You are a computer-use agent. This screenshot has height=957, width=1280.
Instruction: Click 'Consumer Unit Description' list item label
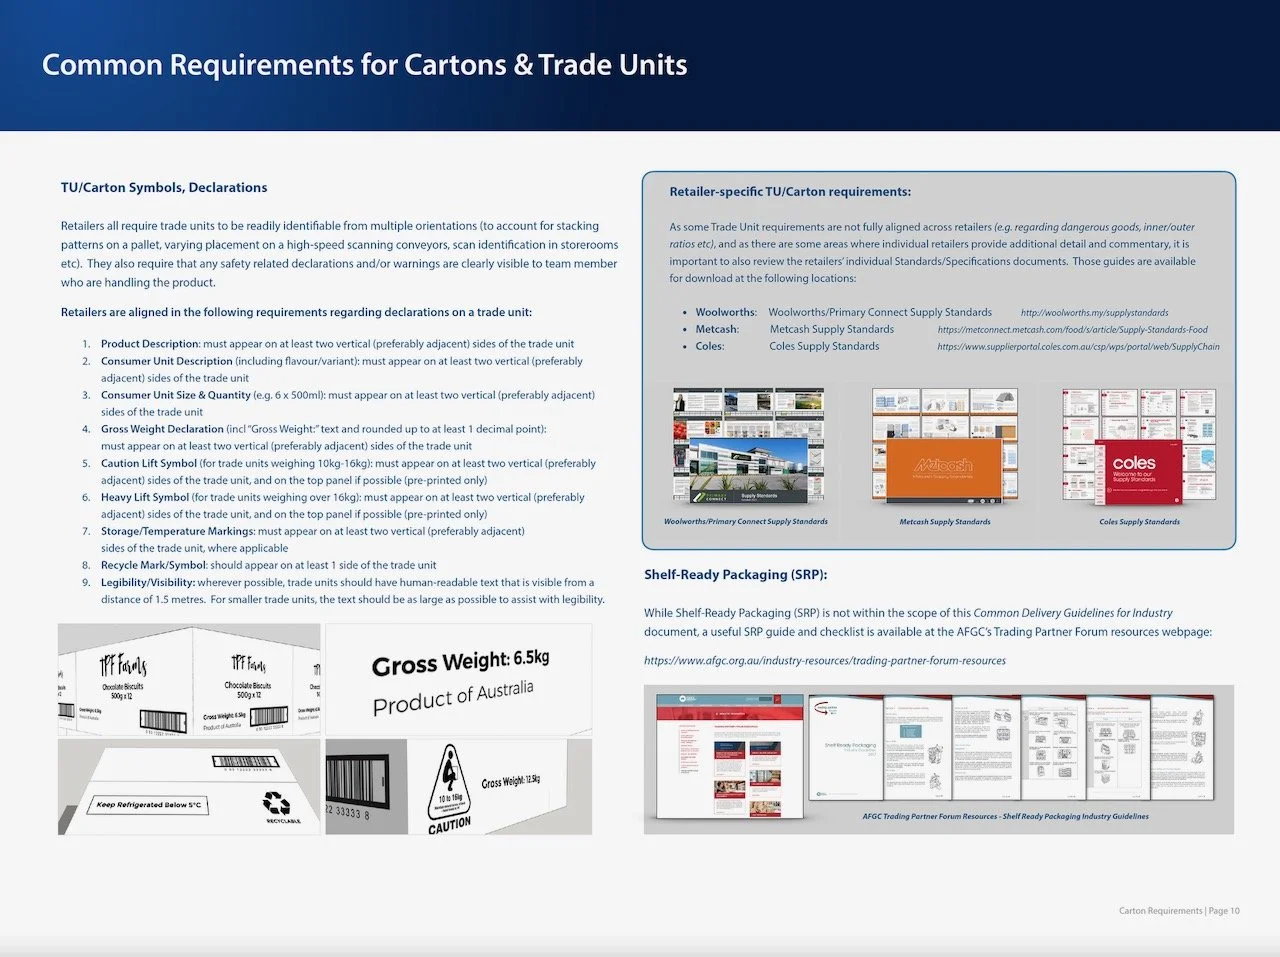166,361
